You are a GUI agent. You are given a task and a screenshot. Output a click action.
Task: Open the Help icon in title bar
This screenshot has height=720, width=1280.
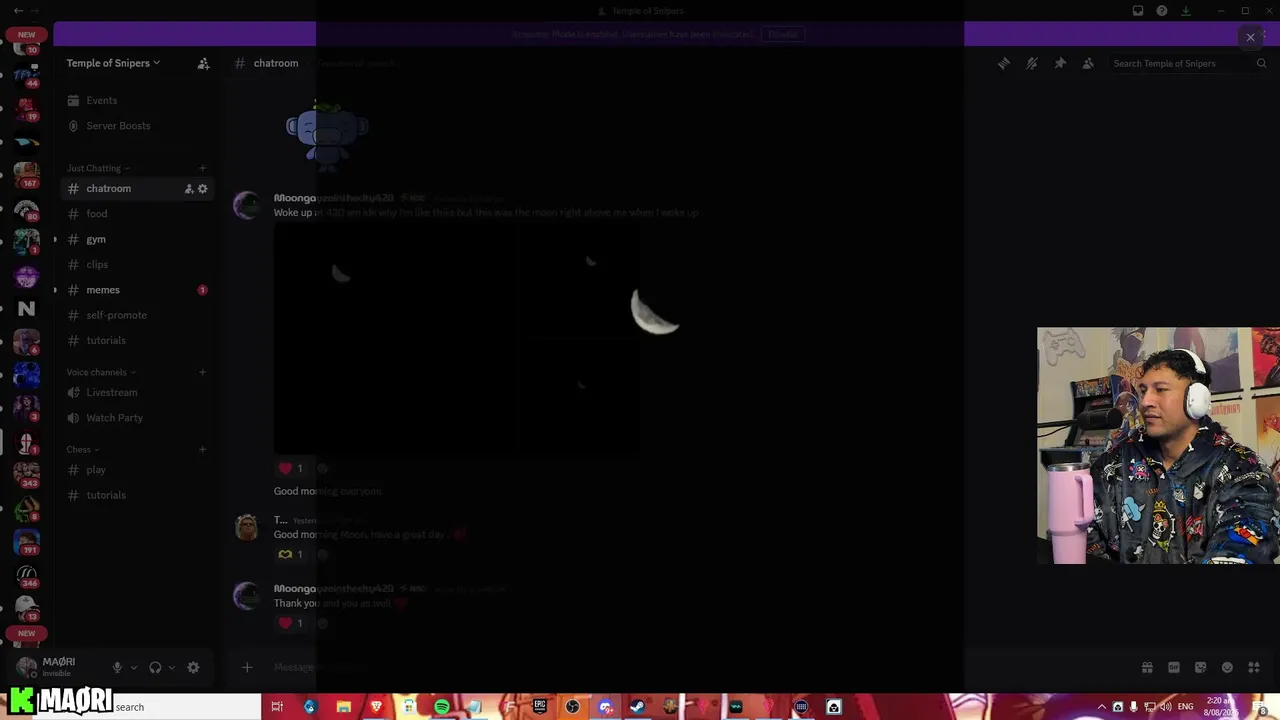(1162, 11)
